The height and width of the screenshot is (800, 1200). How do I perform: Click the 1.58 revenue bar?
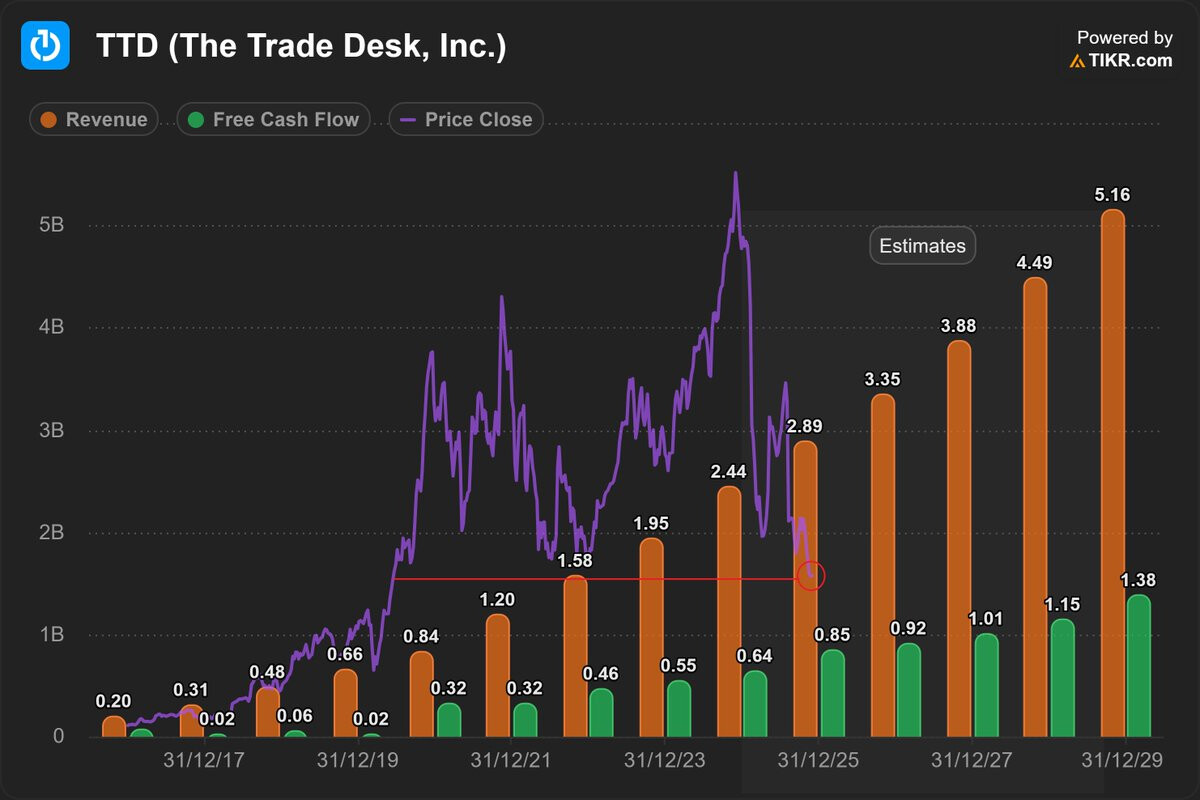575,655
